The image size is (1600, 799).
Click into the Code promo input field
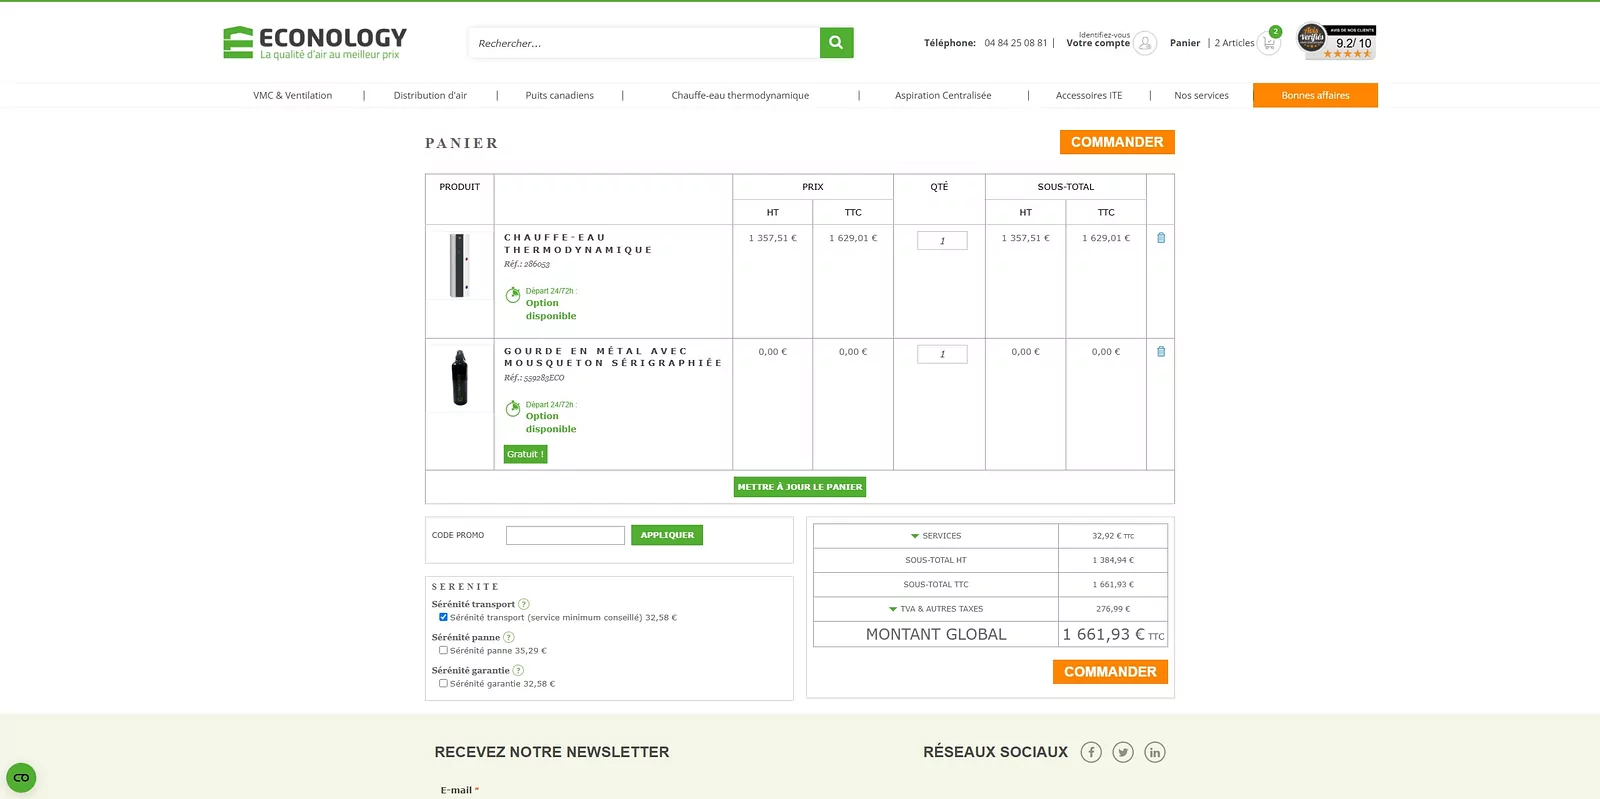click(x=565, y=535)
